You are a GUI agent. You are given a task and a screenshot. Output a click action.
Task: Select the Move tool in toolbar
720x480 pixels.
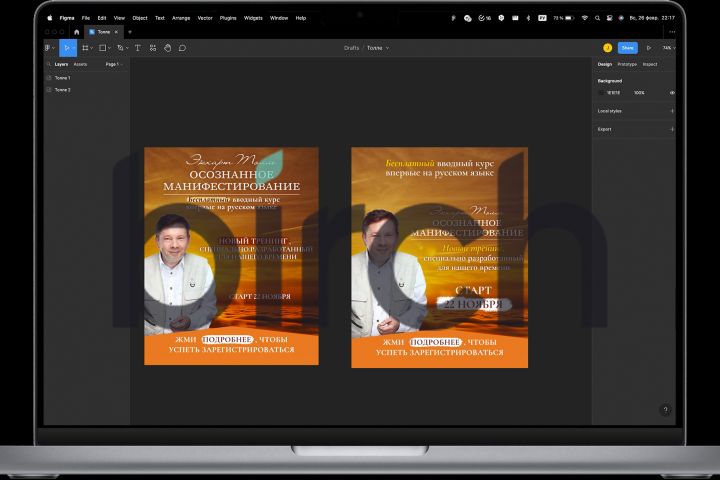(67, 47)
